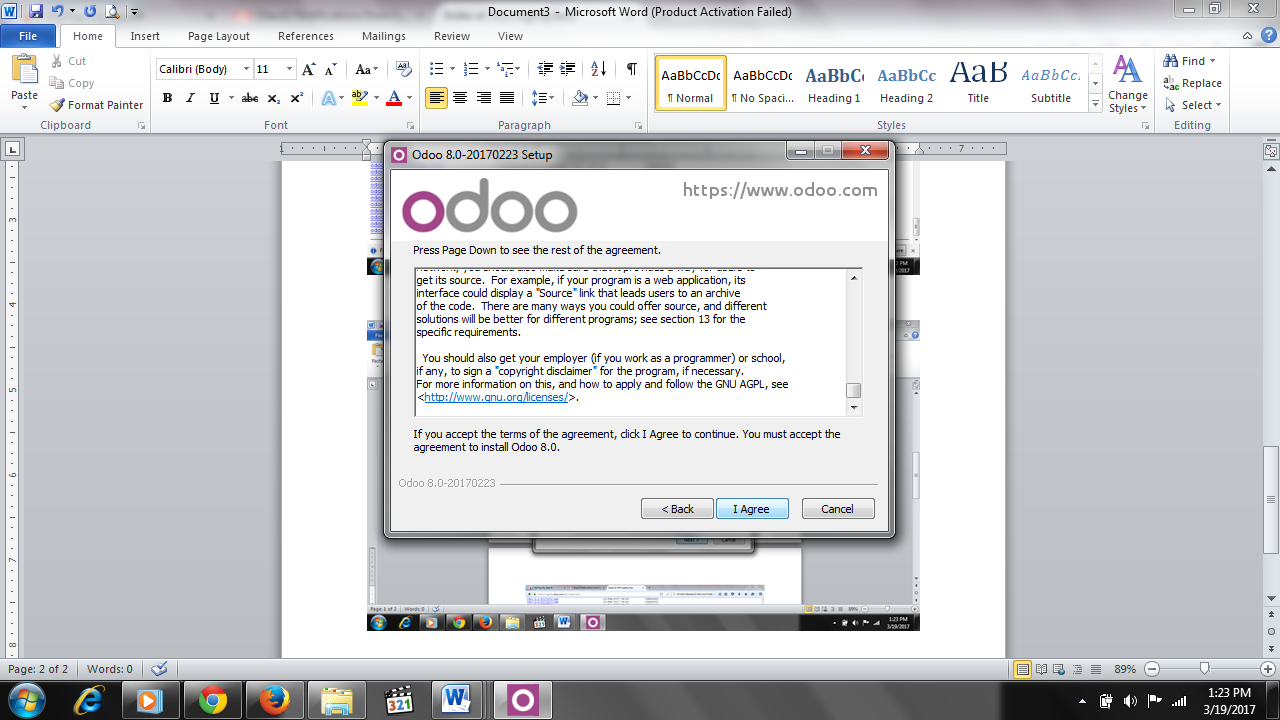Toggle Underline formatting
1280x720 pixels.
214,98
